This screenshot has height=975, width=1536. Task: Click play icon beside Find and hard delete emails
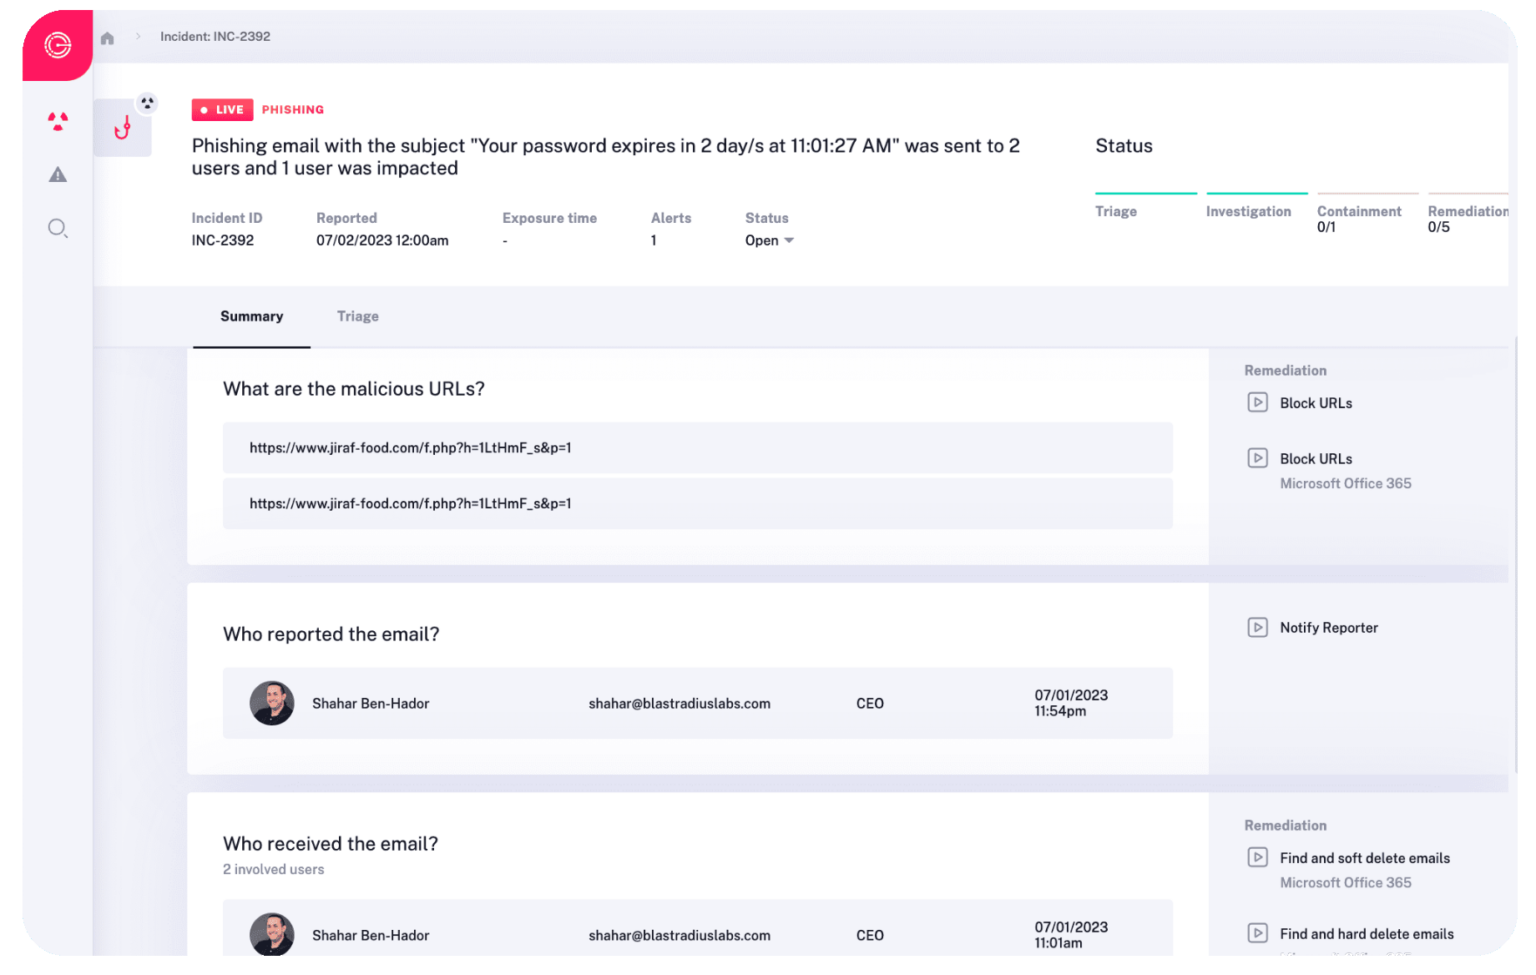(x=1257, y=932)
